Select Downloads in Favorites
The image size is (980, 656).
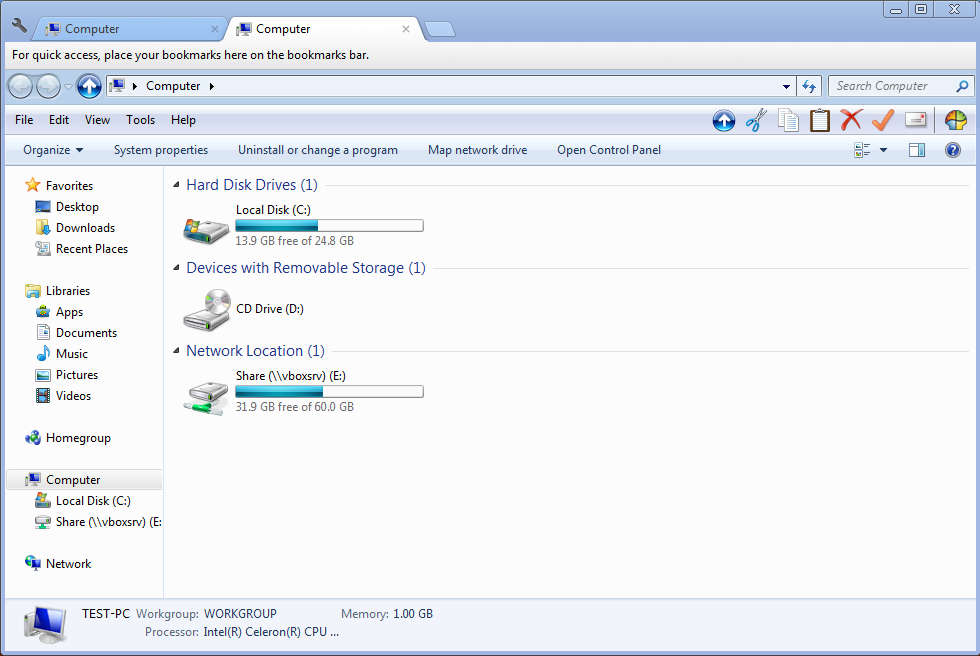coord(85,227)
